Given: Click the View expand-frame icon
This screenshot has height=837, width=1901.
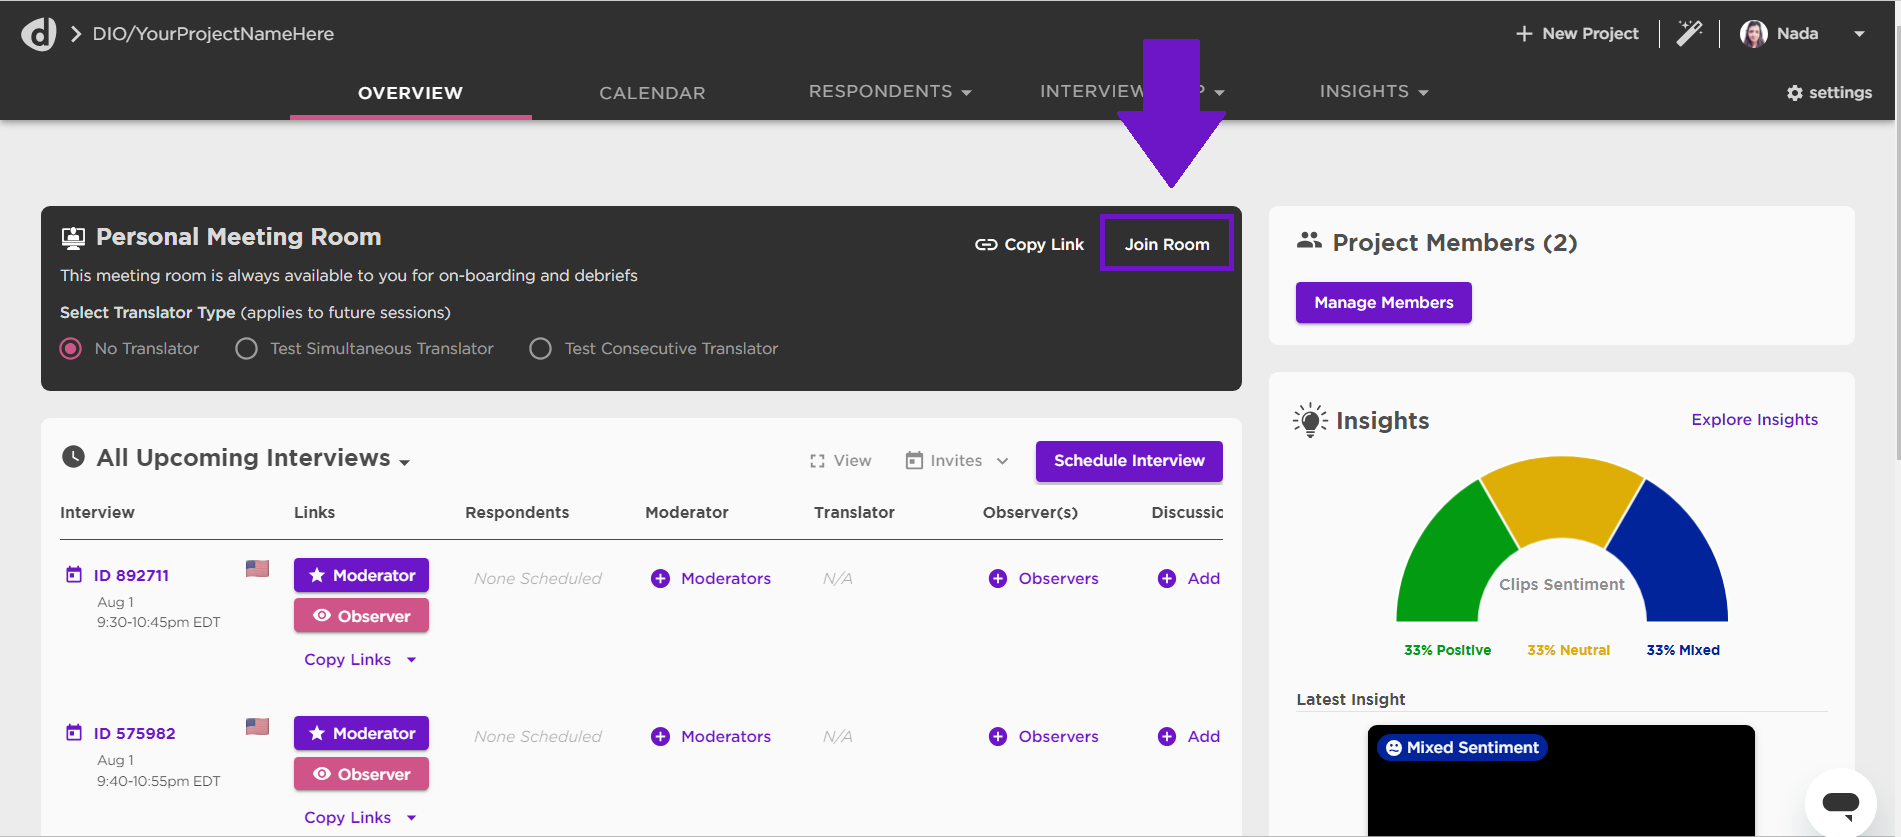Looking at the screenshot, I should [817, 461].
